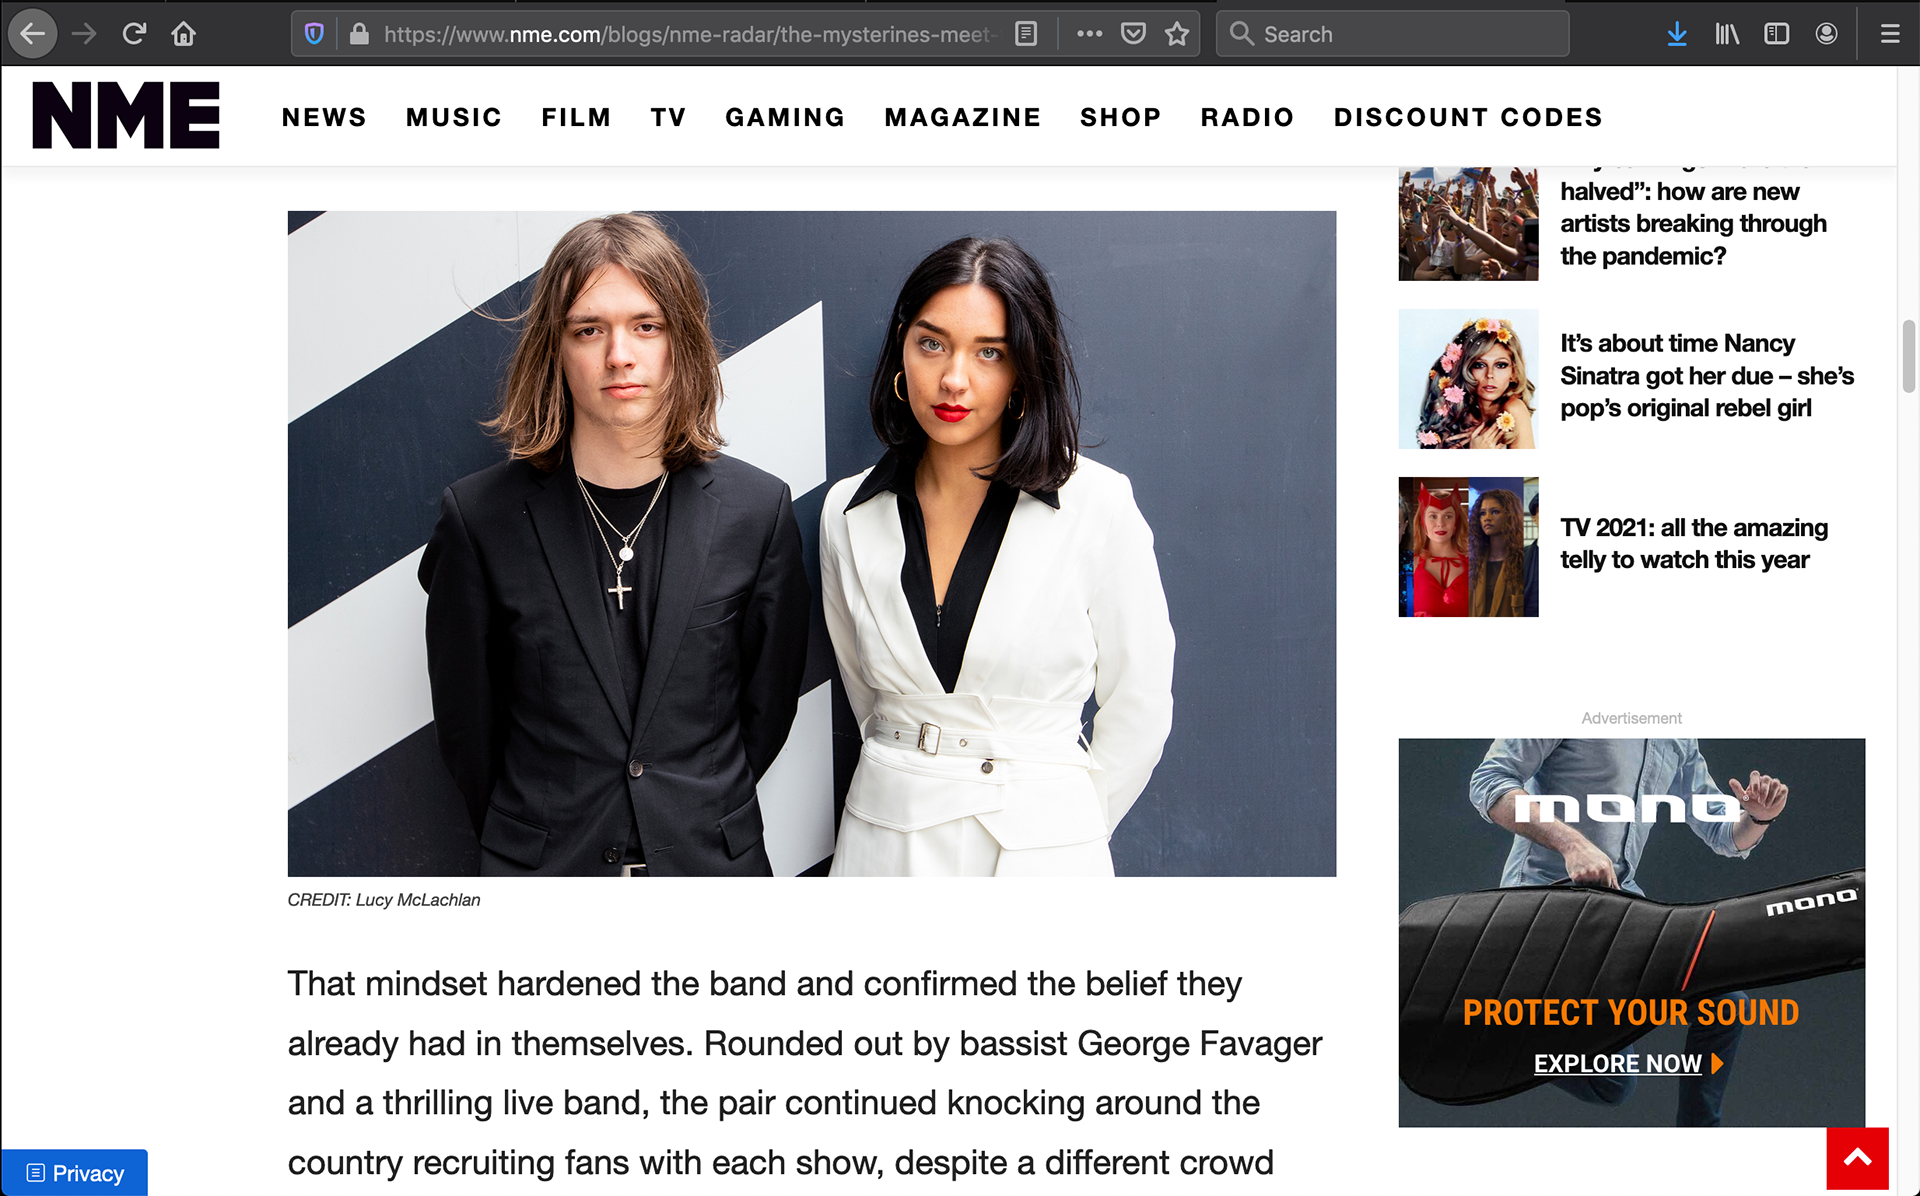Open the browser home page icon
The image size is (1920, 1196).
(183, 34)
